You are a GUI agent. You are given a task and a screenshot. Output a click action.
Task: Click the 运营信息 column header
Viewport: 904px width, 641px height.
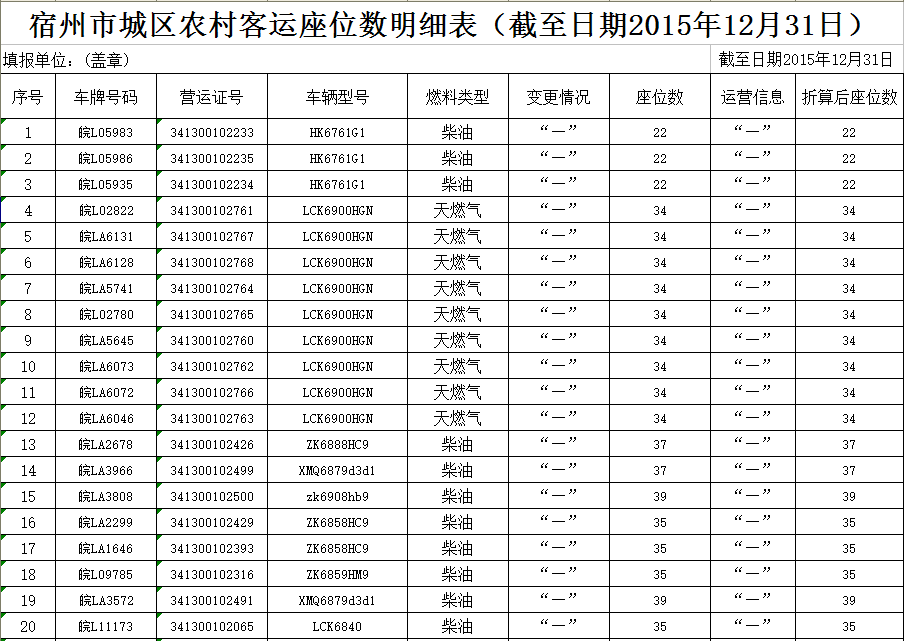pyautogui.click(x=752, y=97)
